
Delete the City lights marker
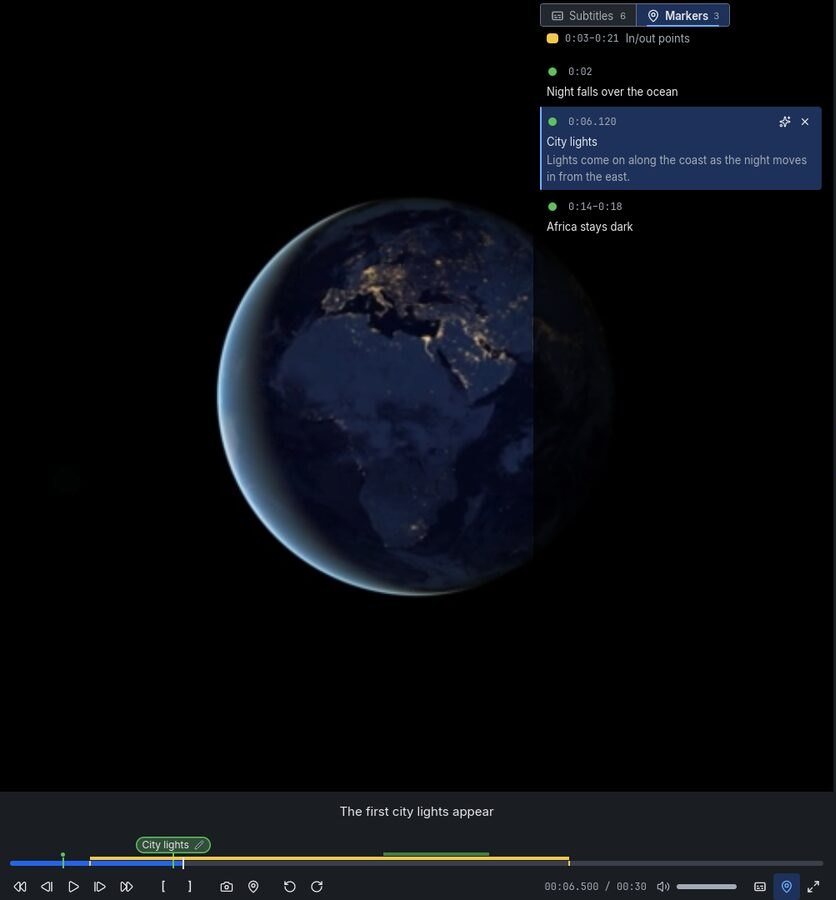click(804, 122)
